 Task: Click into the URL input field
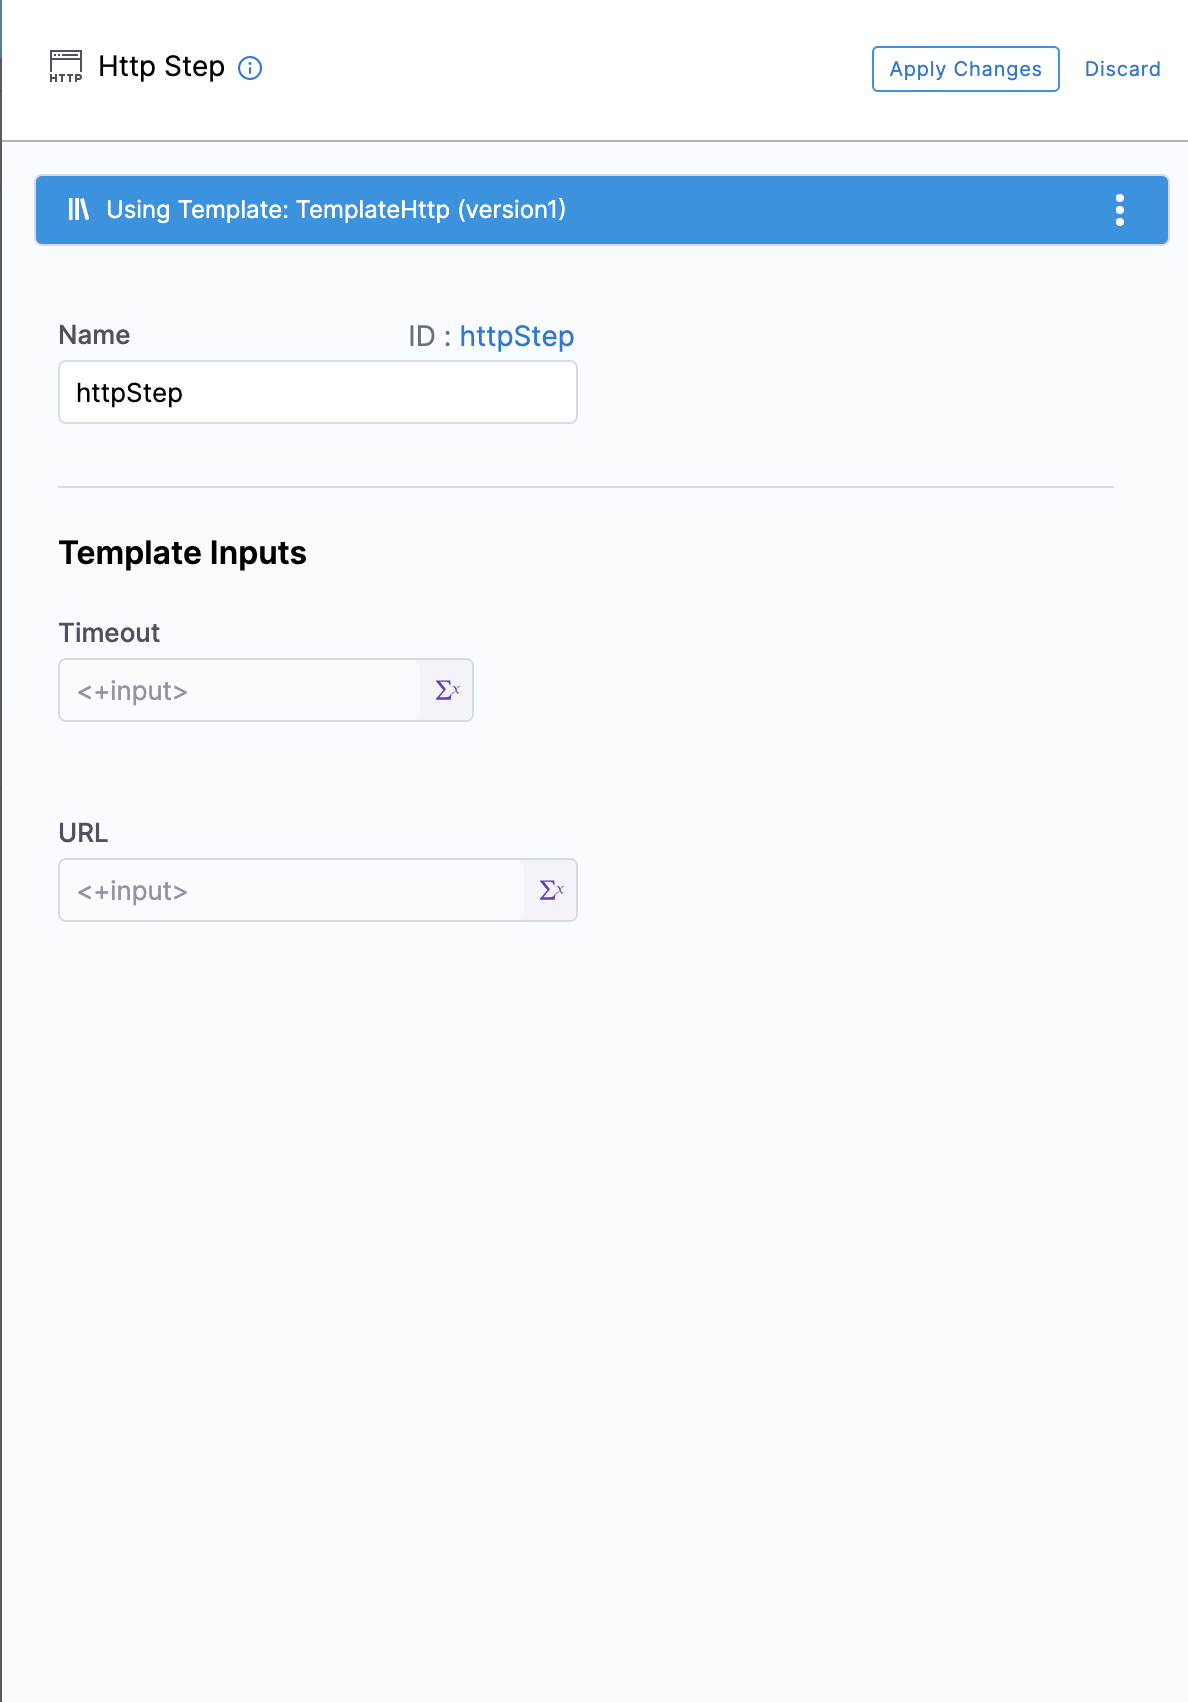292,891
